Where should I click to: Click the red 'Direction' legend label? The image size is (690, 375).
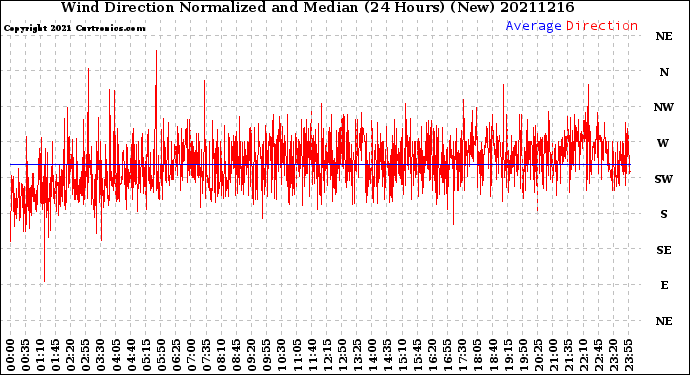pos(602,26)
